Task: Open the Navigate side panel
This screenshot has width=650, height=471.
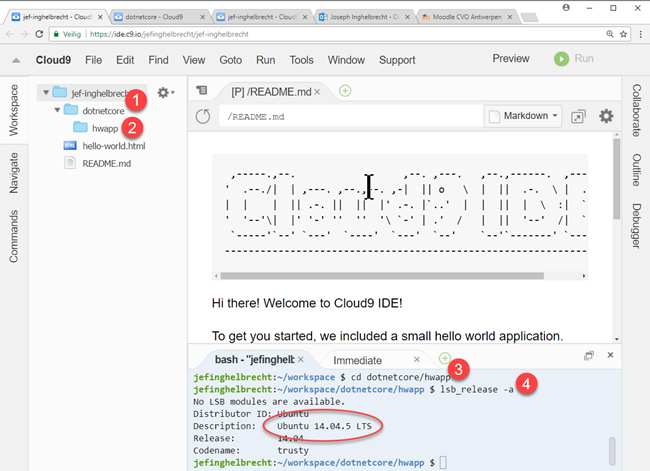Action: 14,173
